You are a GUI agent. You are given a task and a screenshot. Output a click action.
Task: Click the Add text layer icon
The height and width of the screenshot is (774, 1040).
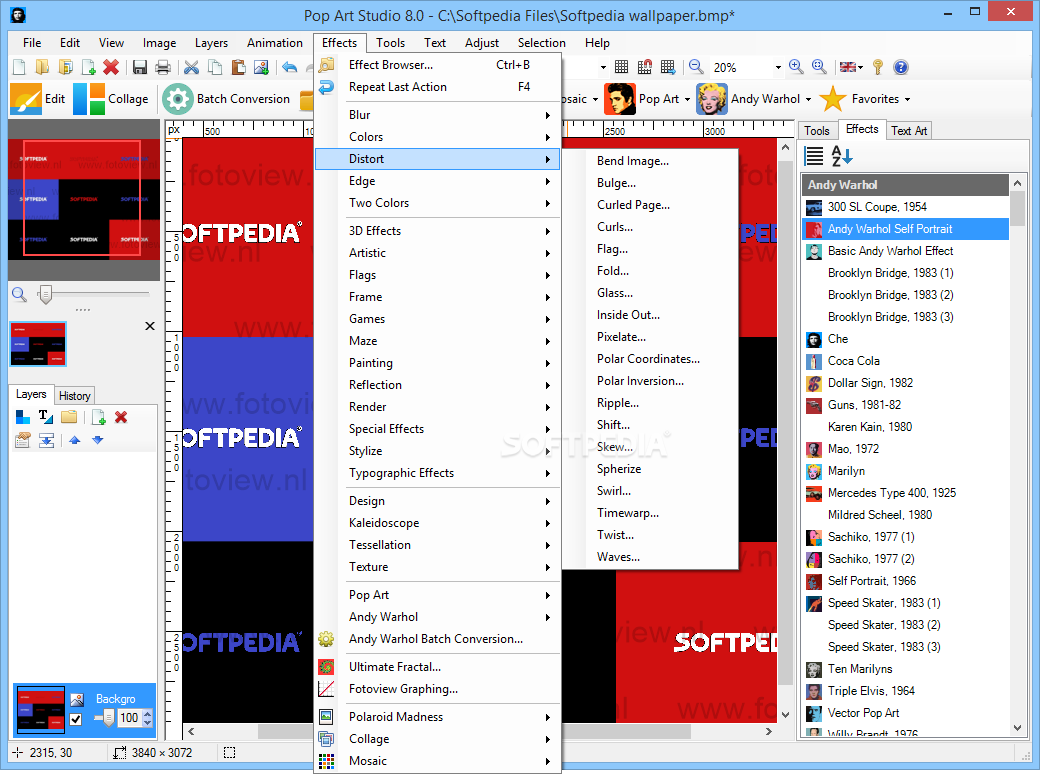click(x=46, y=417)
